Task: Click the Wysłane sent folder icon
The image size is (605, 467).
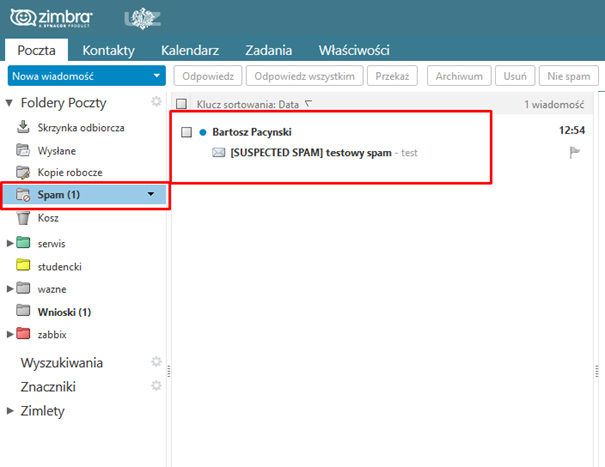Action: click(x=24, y=149)
